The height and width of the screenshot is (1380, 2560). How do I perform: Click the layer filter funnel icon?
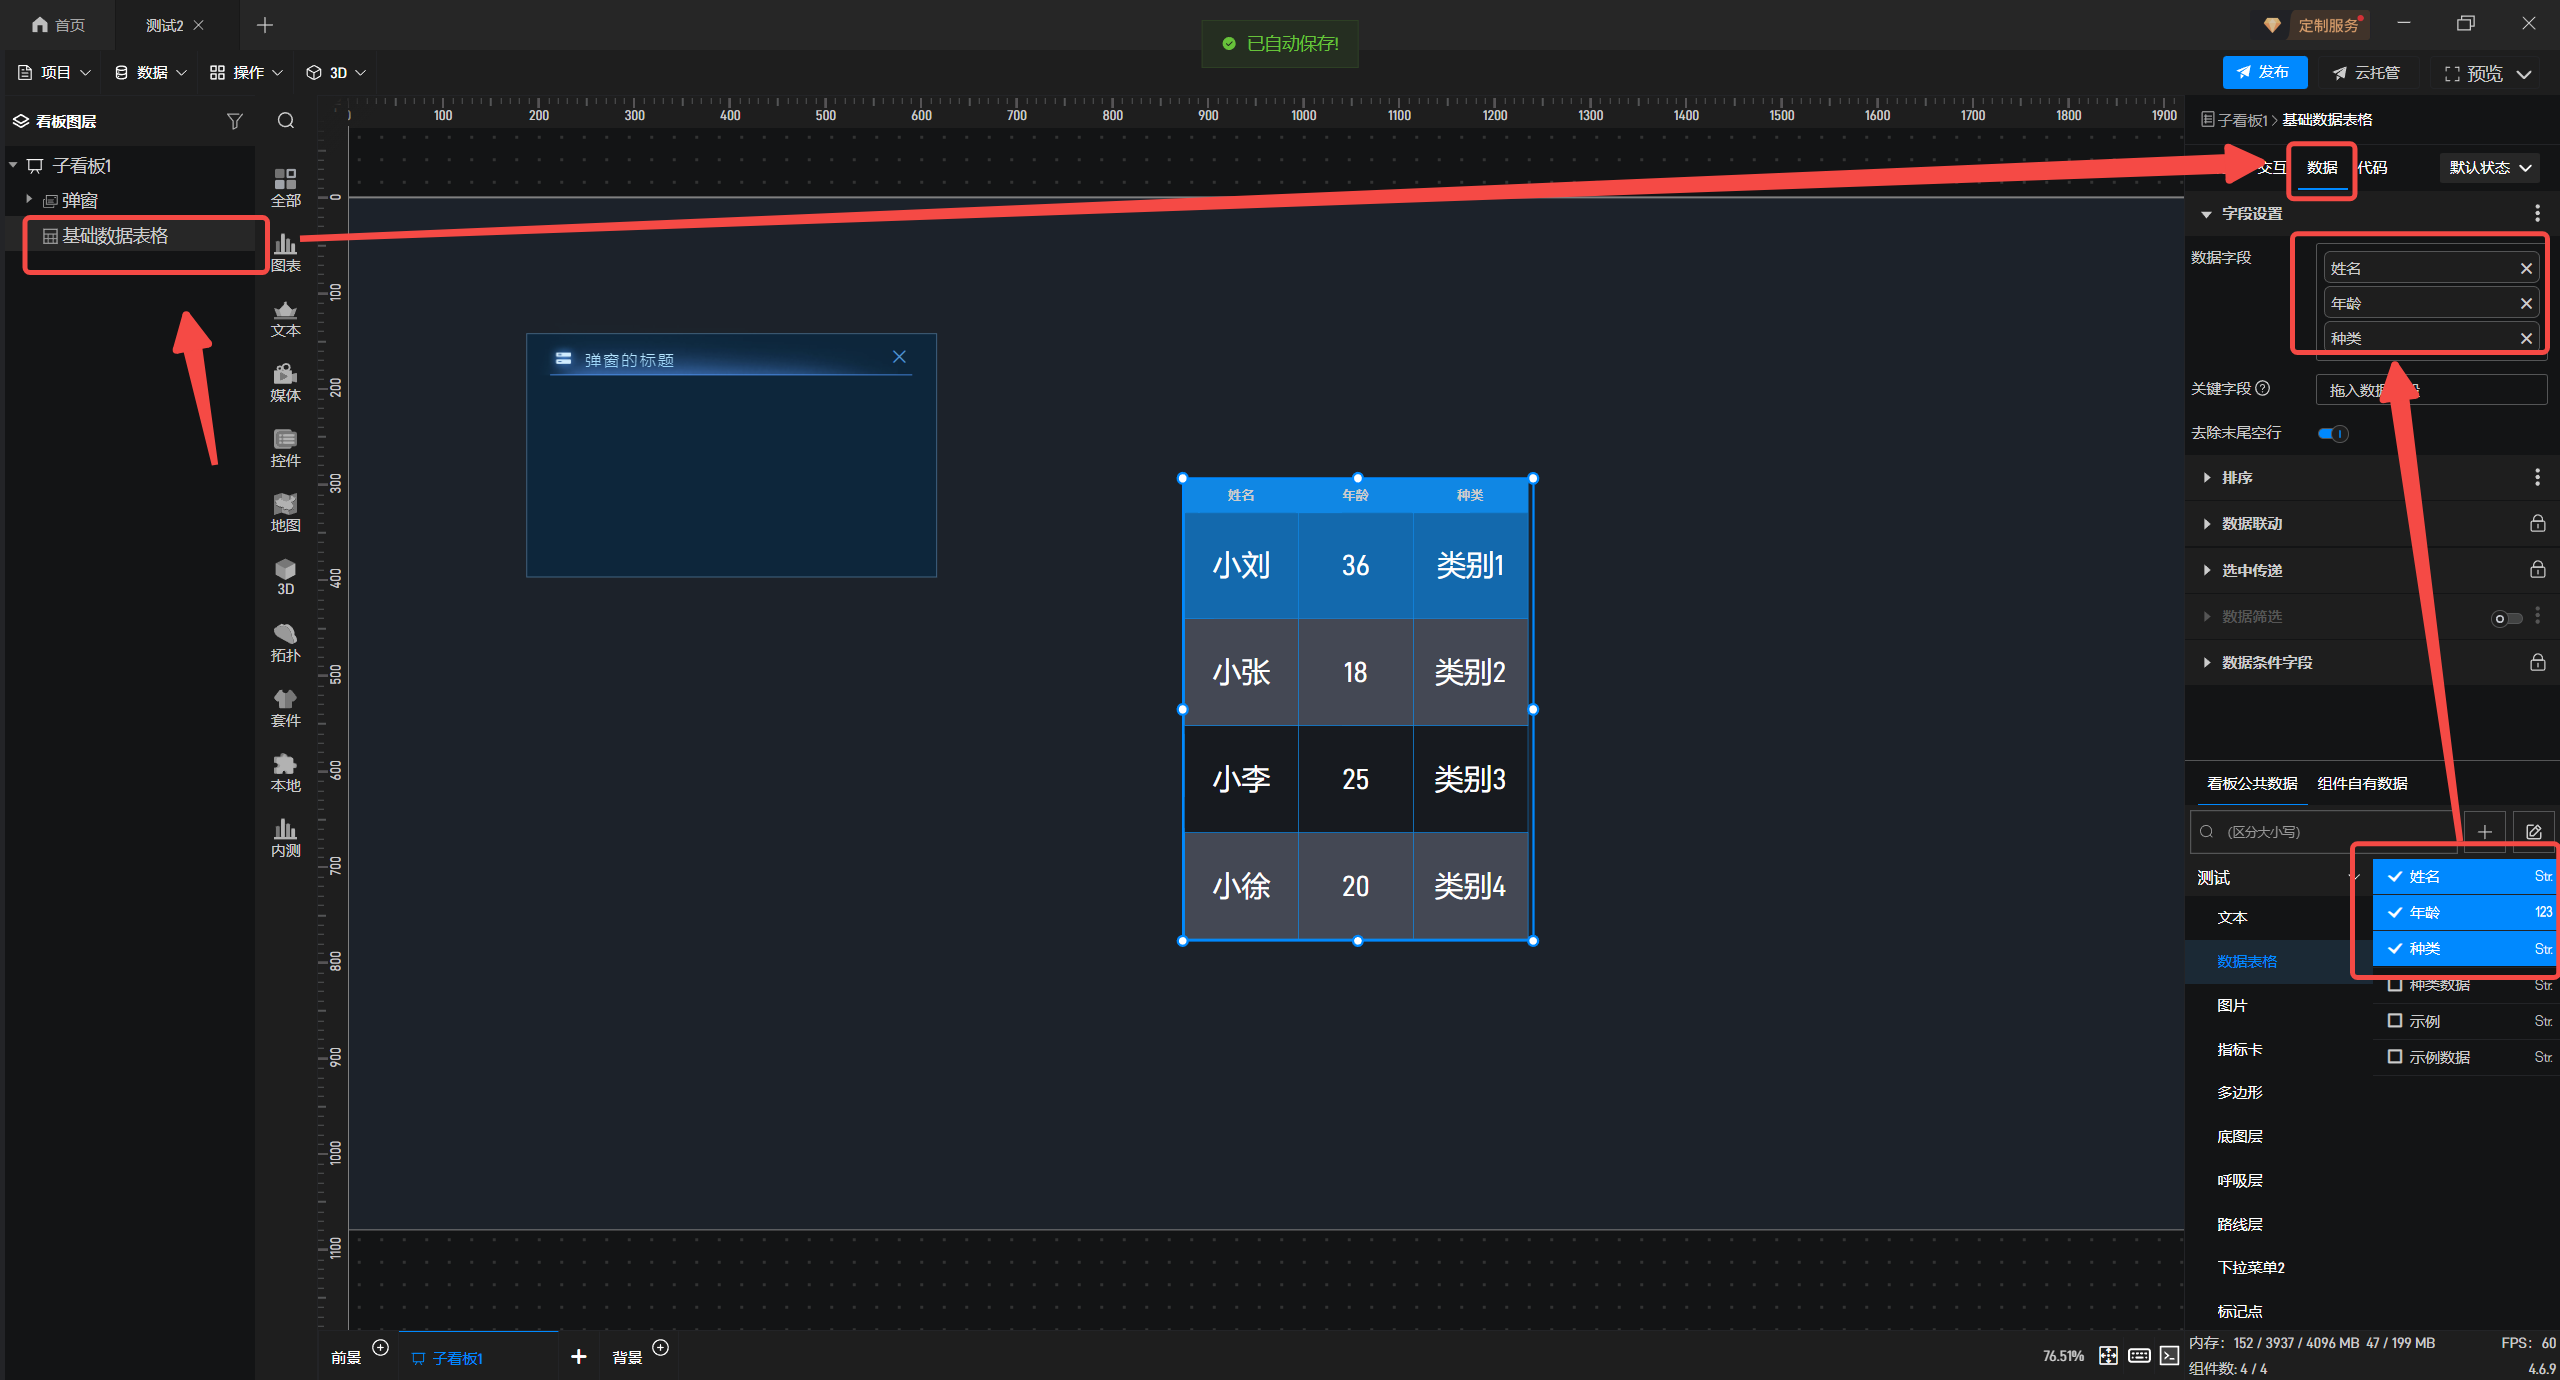coord(235,121)
